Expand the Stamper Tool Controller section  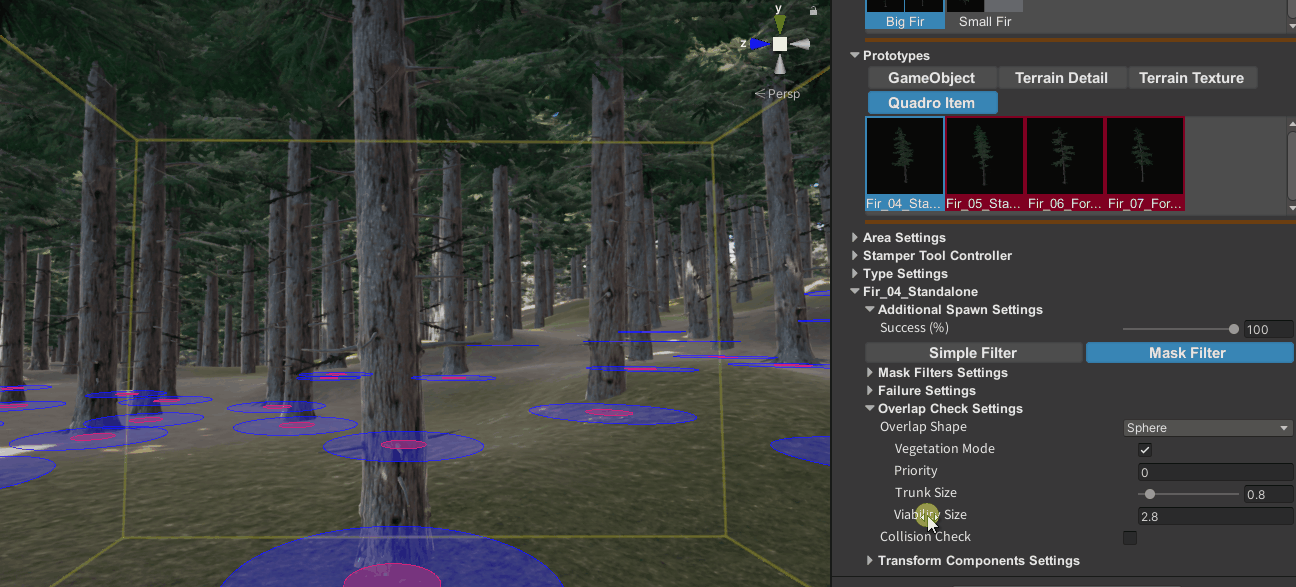[855, 256]
